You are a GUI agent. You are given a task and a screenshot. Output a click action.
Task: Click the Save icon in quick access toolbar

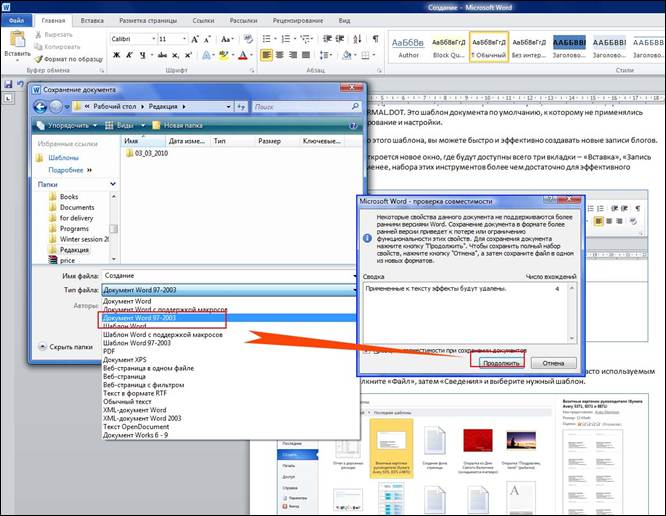[x=8, y=84]
